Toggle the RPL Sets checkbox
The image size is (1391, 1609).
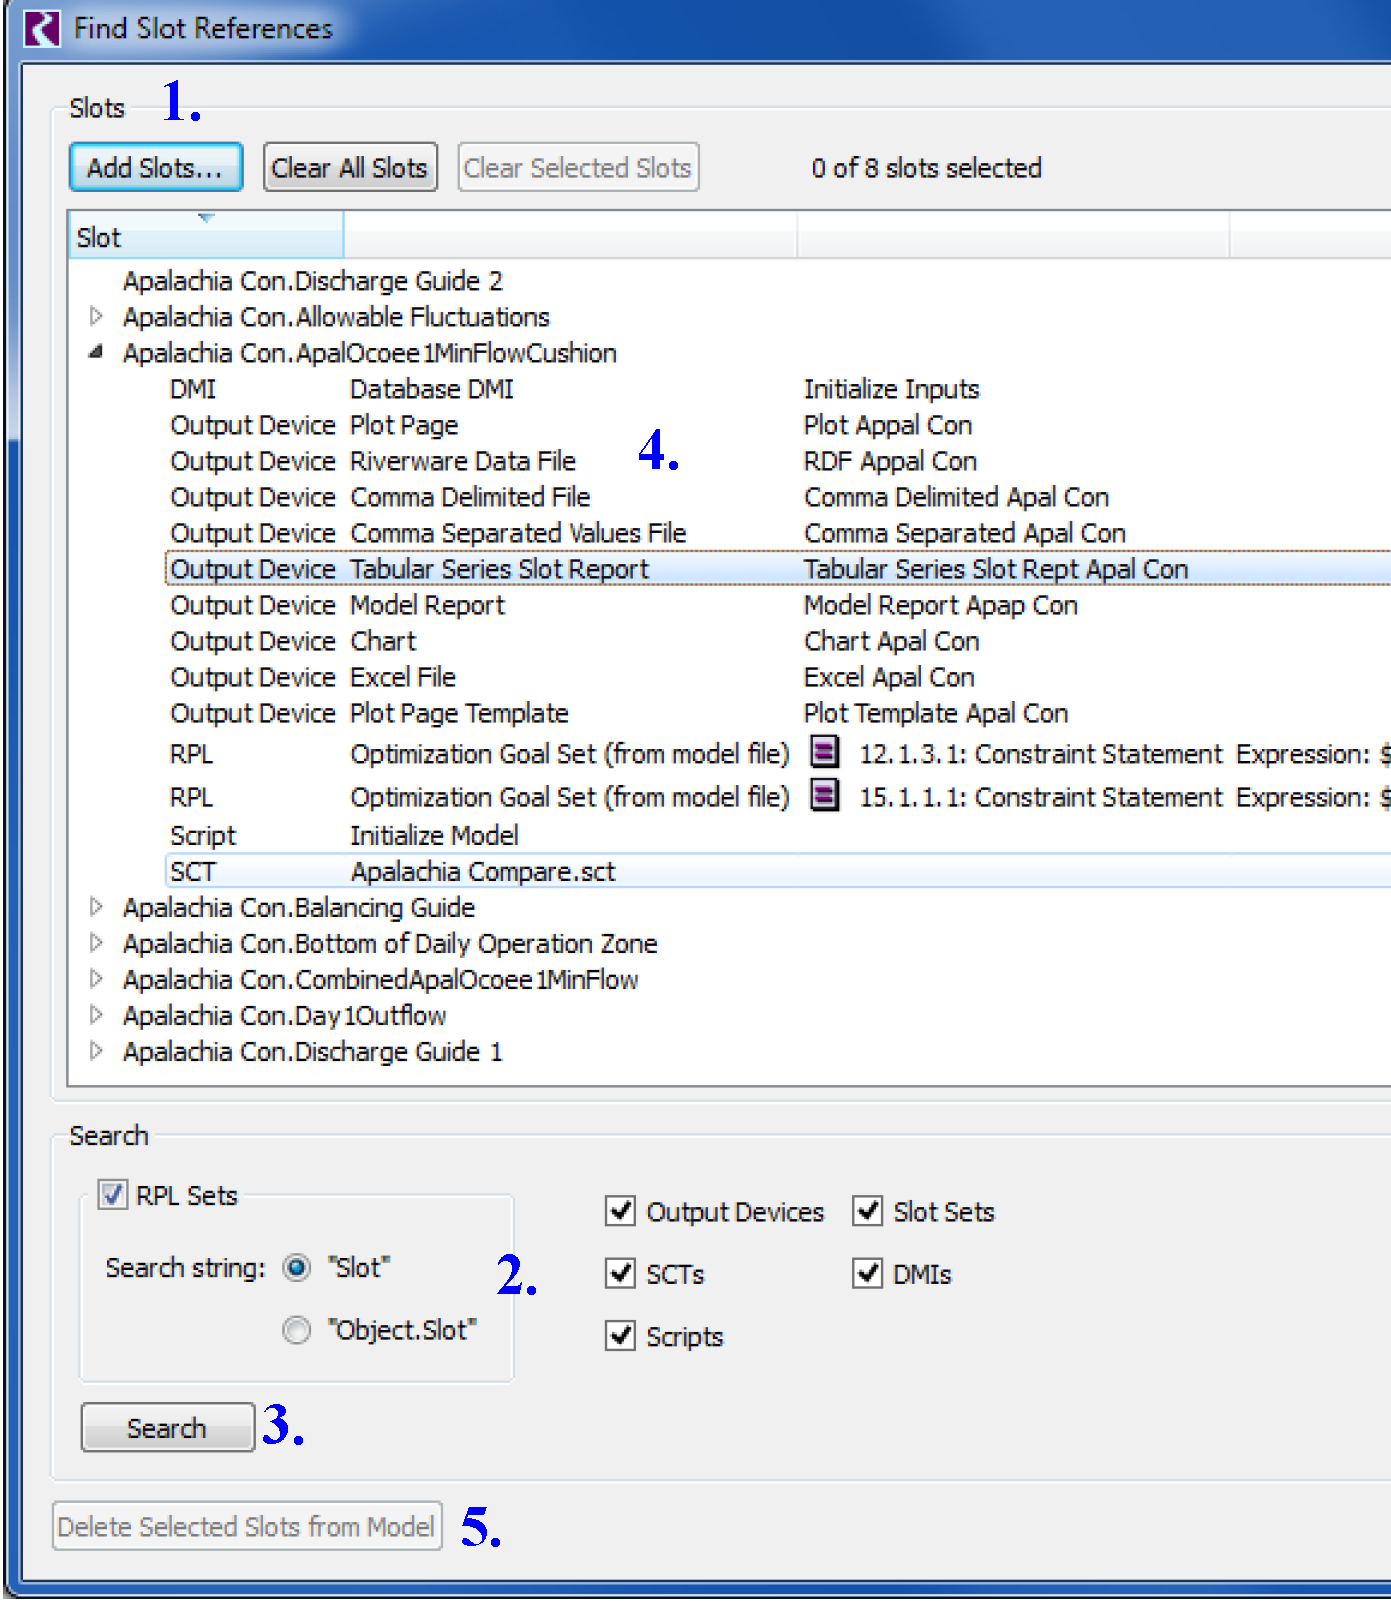(x=113, y=1195)
